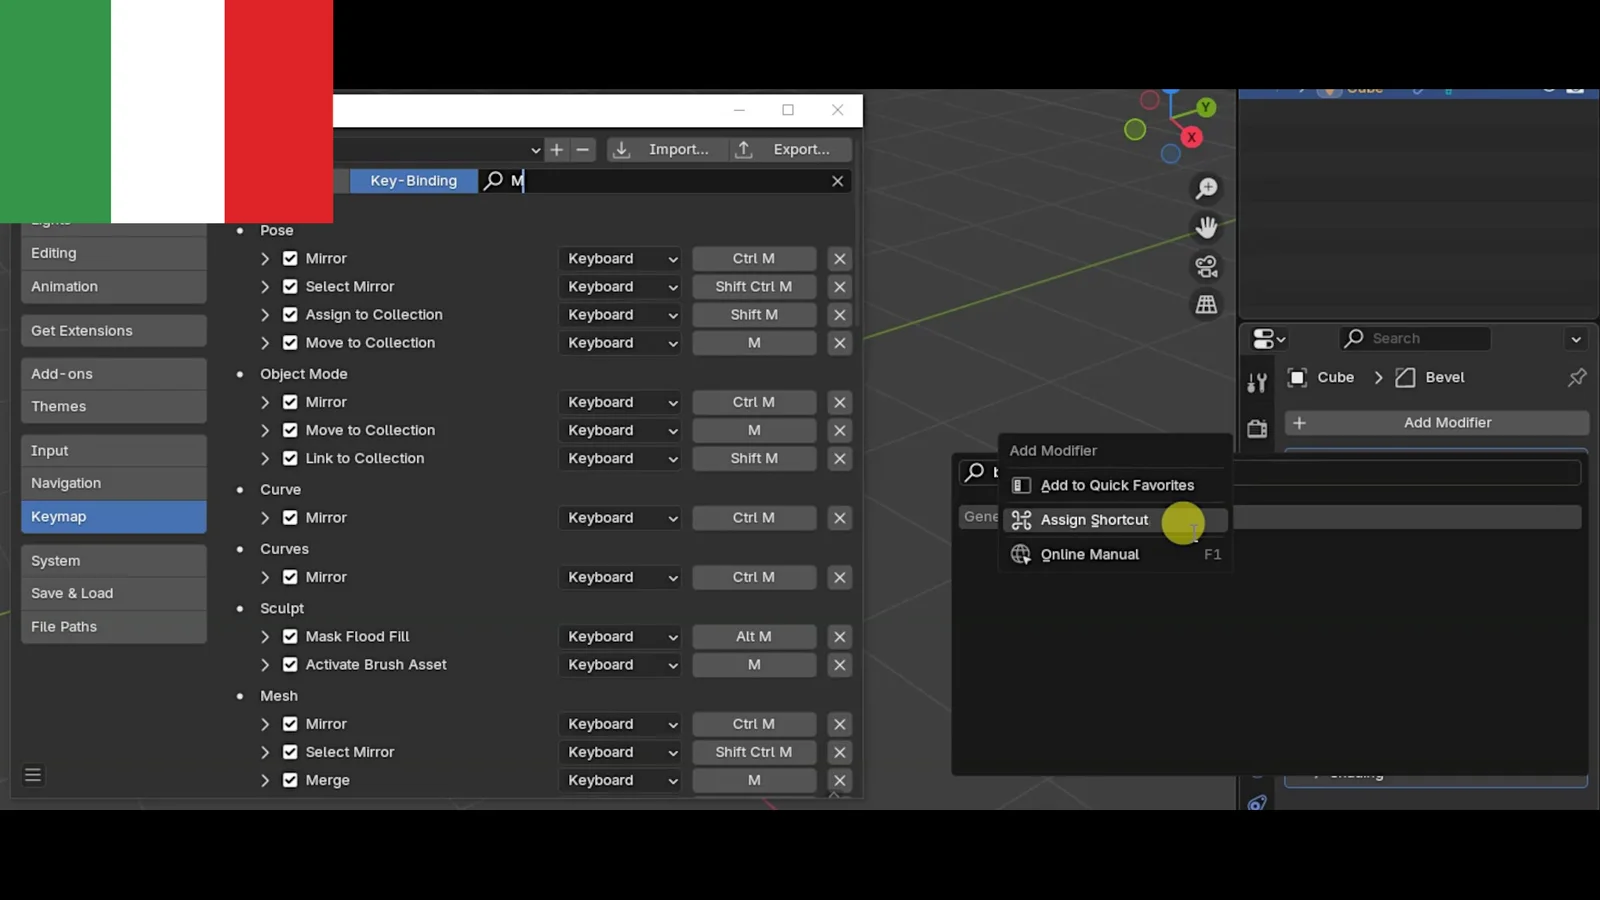Choose Assign Shortcut from context menu
This screenshot has width=1600, height=900.
point(1094,520)
